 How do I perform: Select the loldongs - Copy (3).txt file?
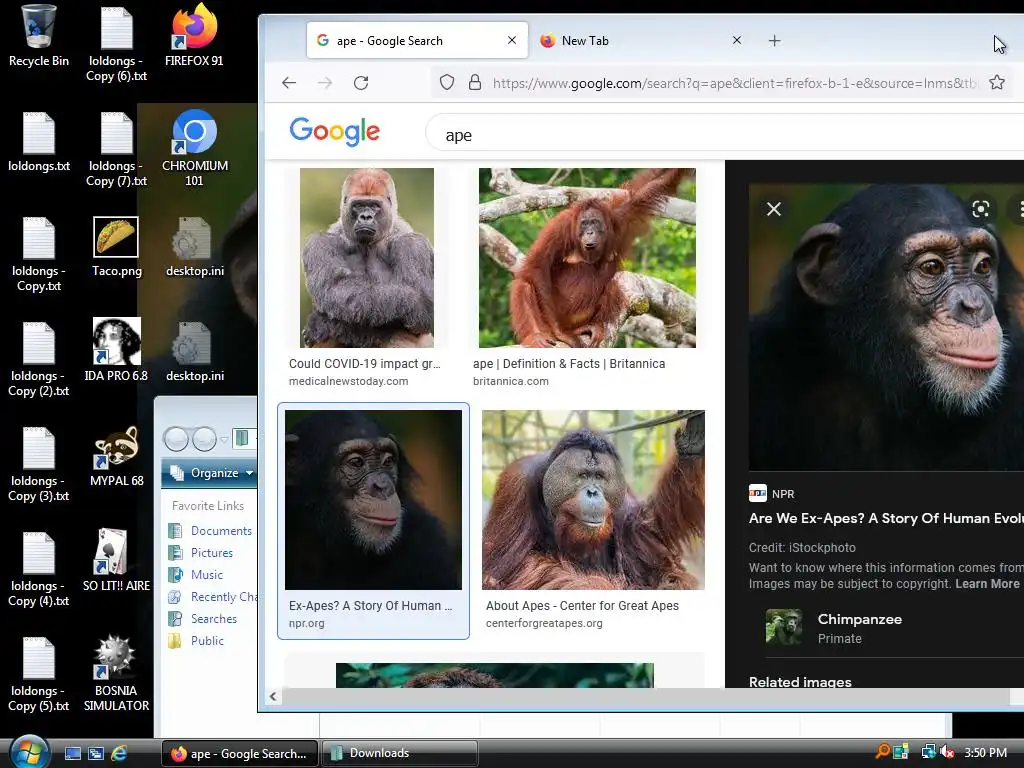pyautogui.click(x=39, y=464)
